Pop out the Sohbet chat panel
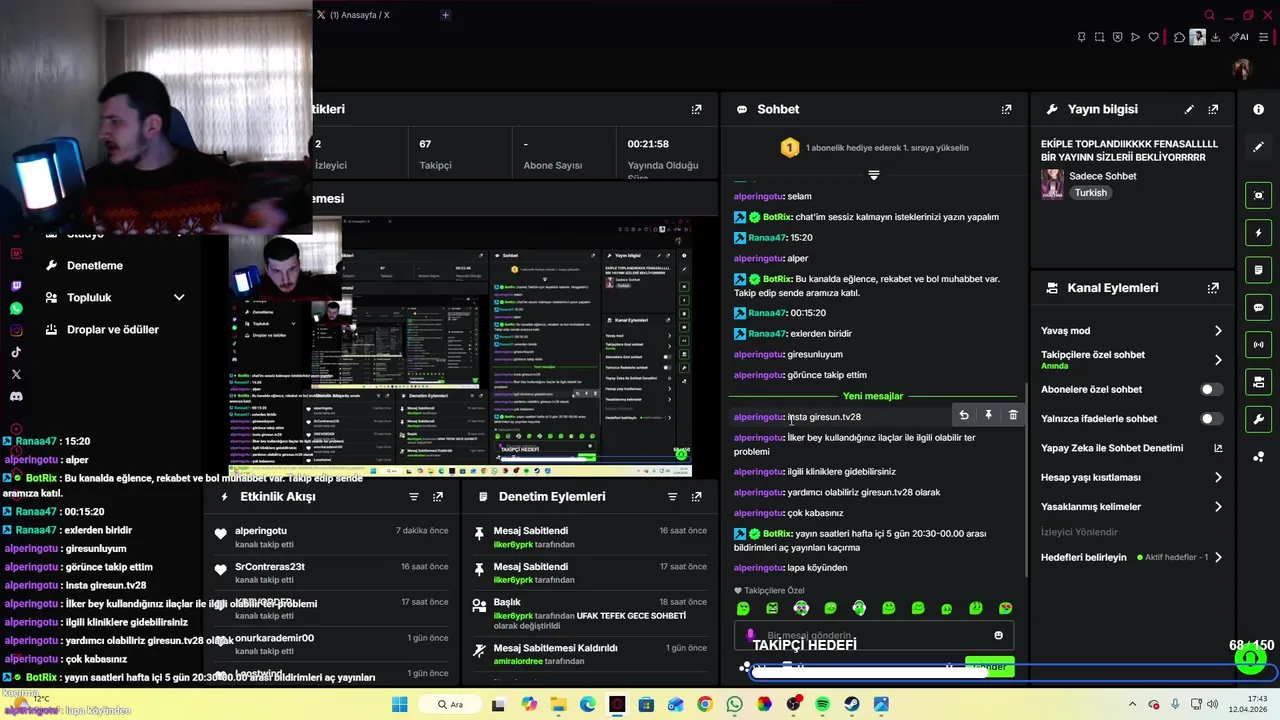Image resolution: width=1280 pixels, height=720 pixels. click(1006, 109)
